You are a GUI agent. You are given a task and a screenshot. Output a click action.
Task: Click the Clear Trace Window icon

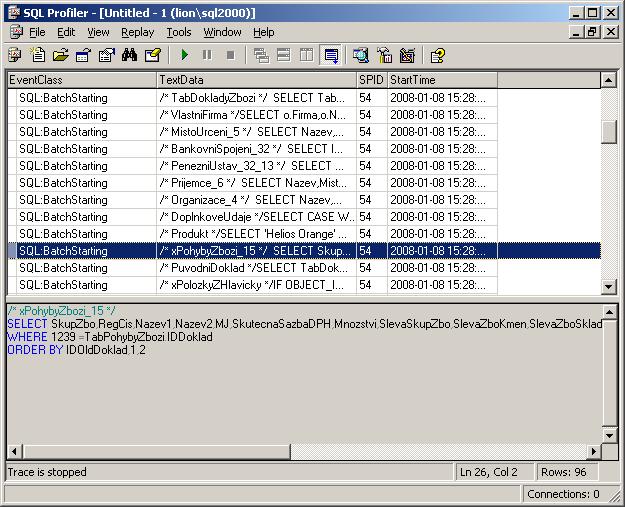[152, 55]
